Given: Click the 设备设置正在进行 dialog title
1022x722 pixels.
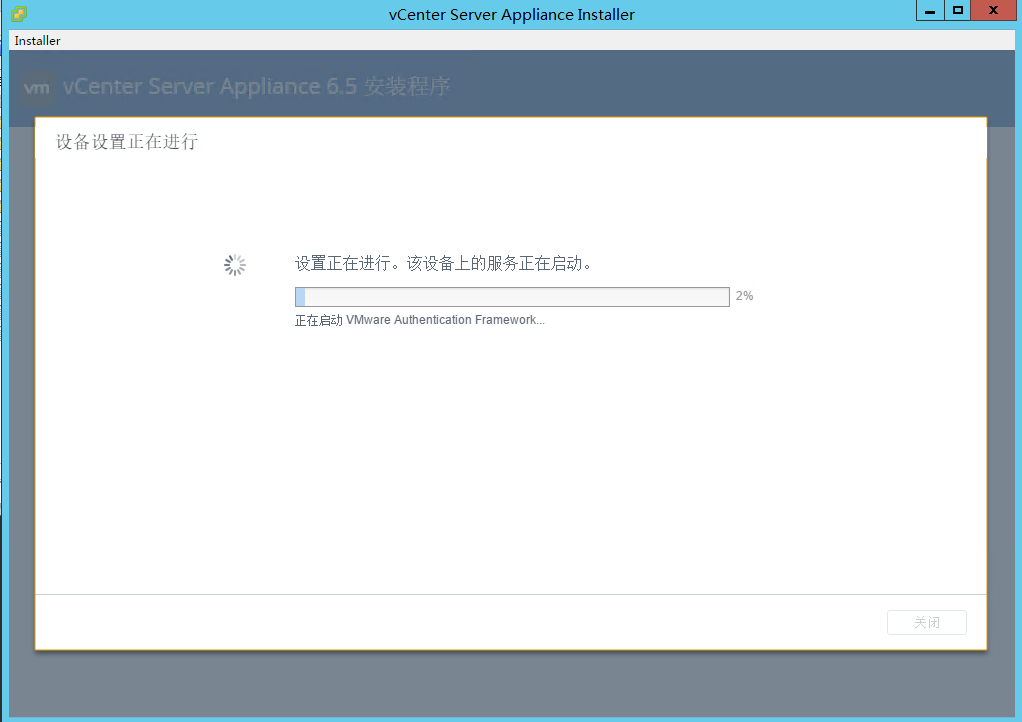Looking at the screenshot, I should (x=126, y=142).
